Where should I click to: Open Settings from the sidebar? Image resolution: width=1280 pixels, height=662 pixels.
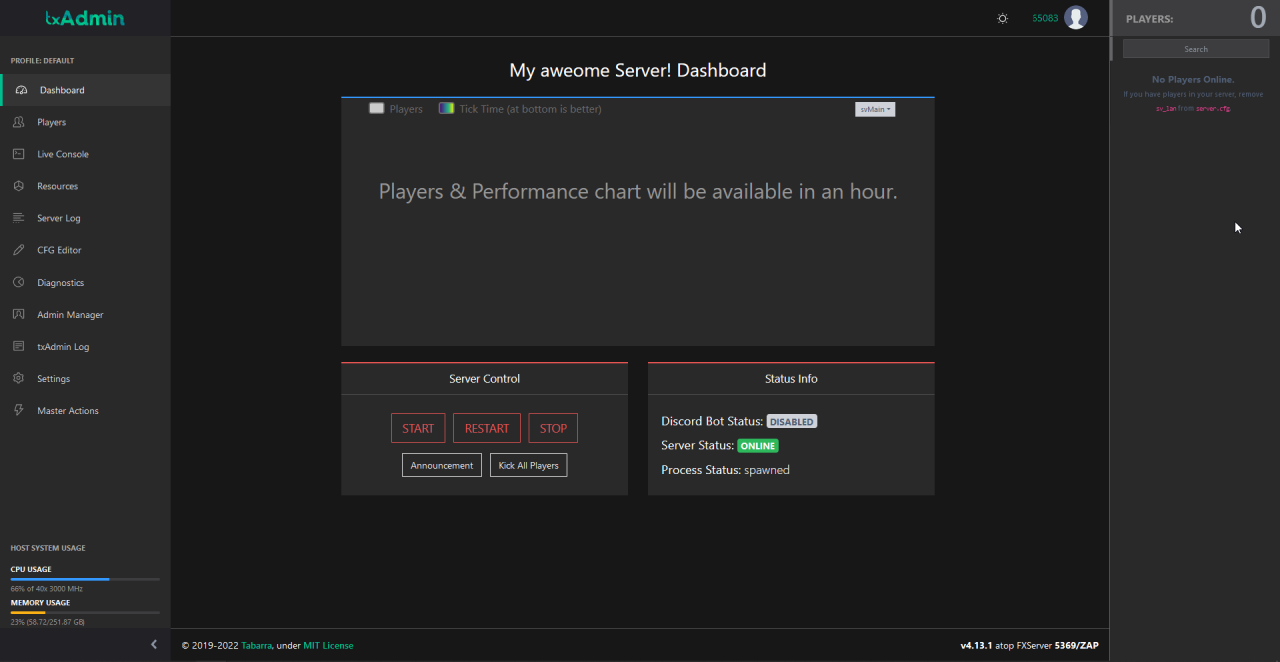coord(85,378)
